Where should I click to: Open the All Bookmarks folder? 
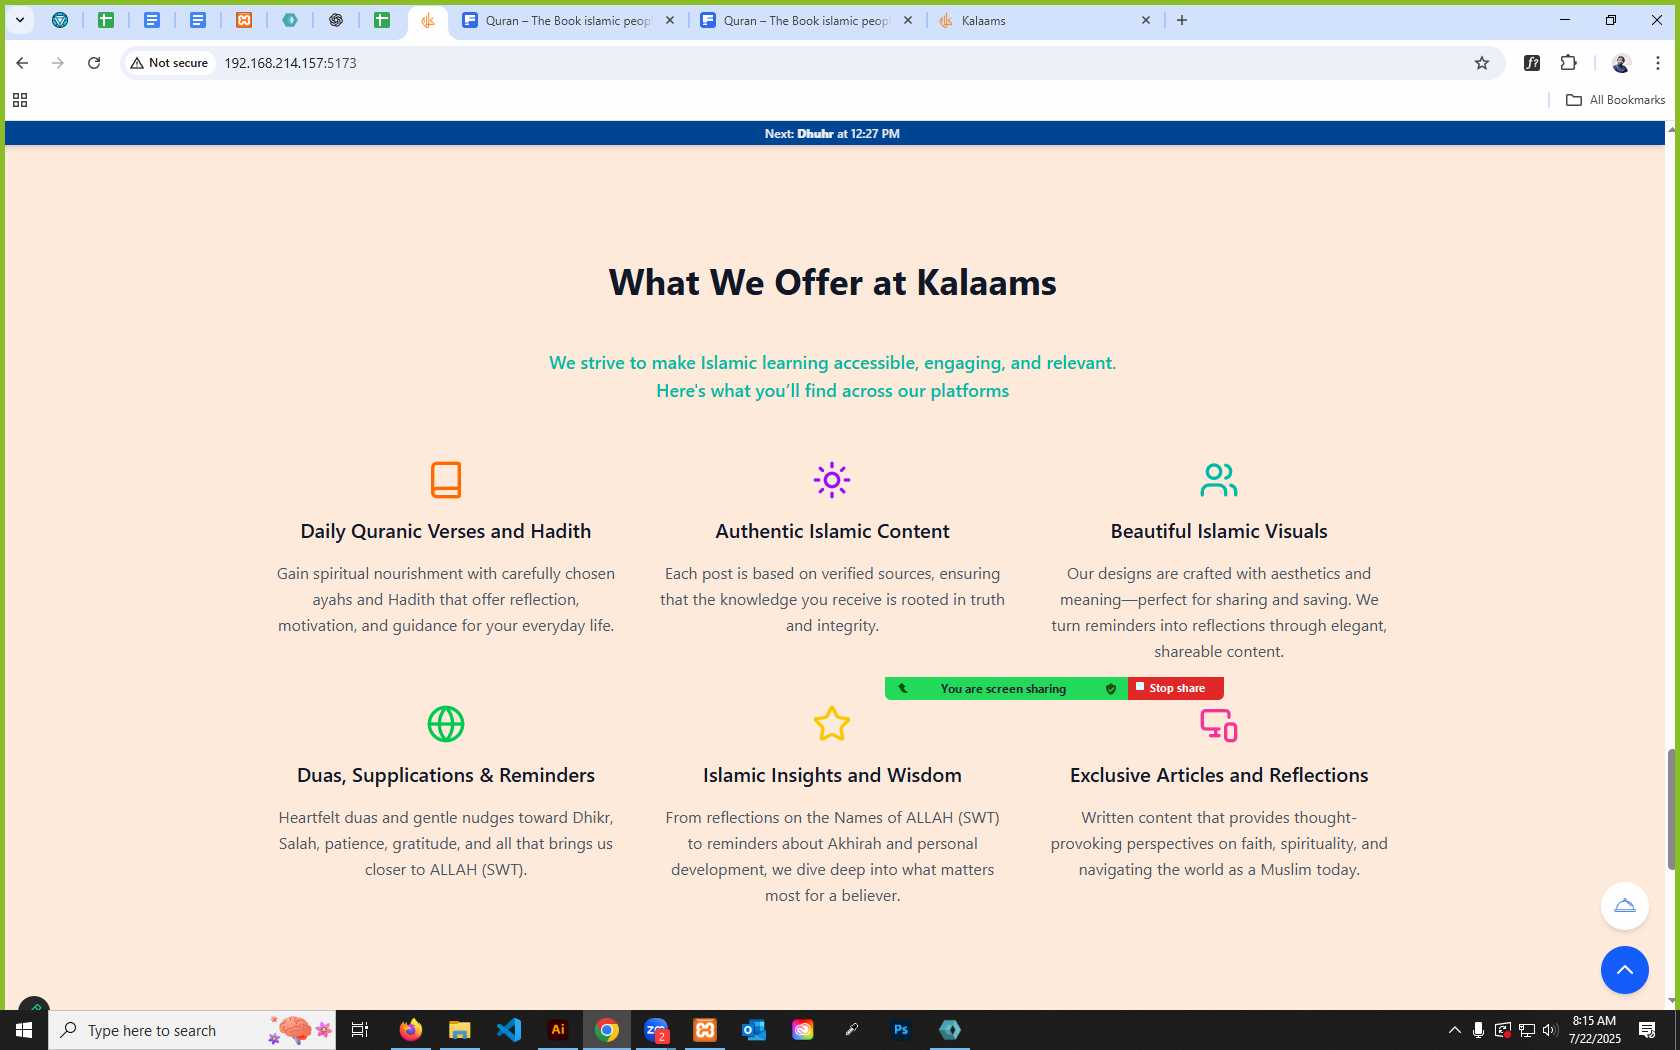click(x=1615, y=100)
